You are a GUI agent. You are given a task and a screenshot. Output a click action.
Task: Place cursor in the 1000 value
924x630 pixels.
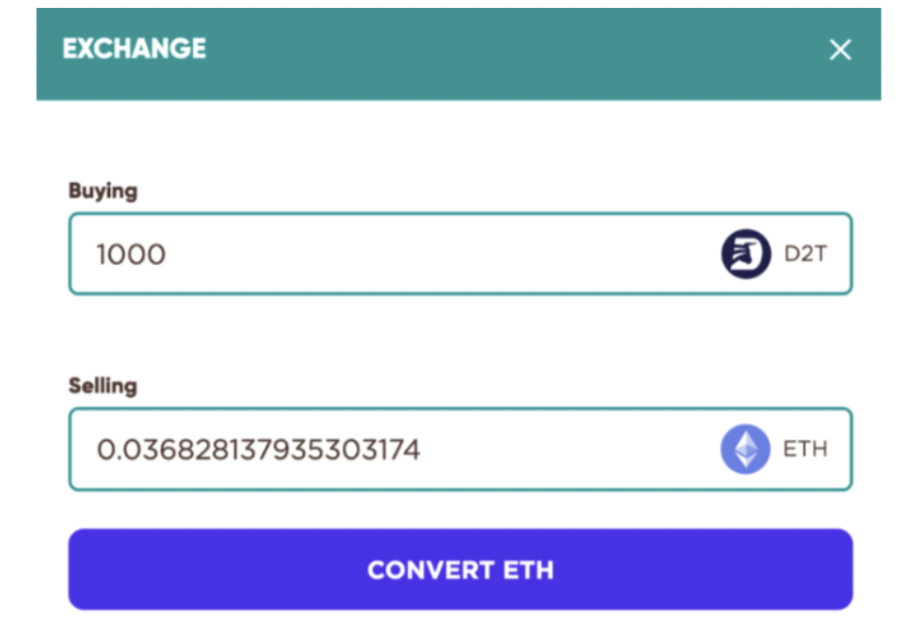coord(131,255)
